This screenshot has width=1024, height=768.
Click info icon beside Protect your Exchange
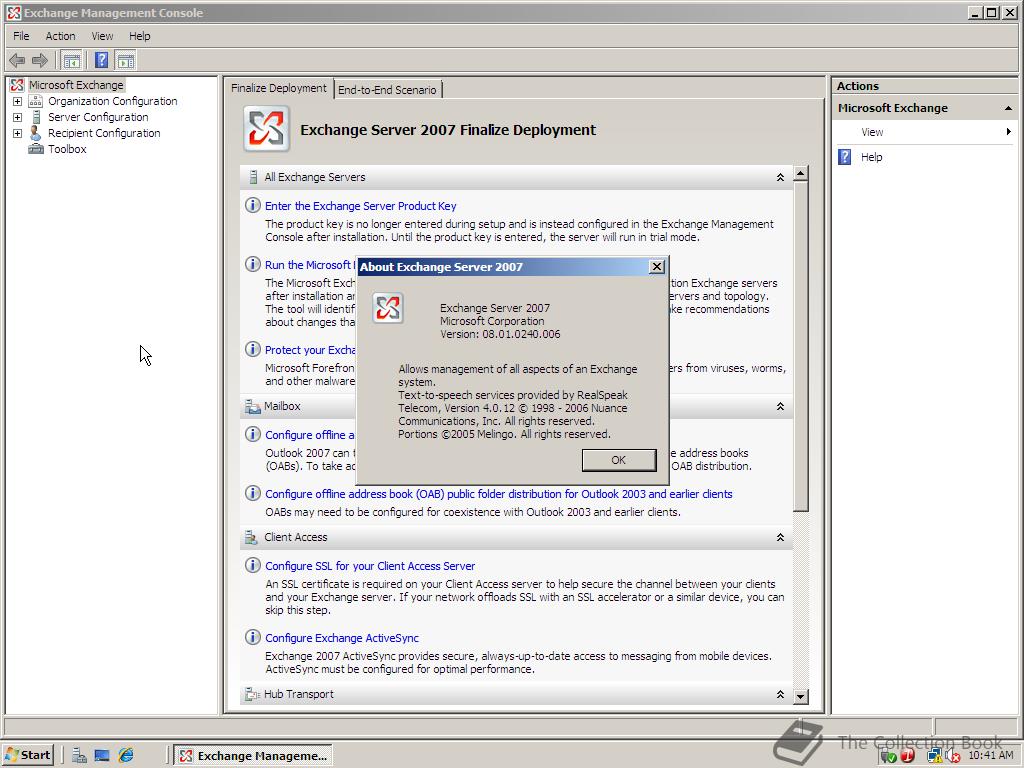point(253,349)
